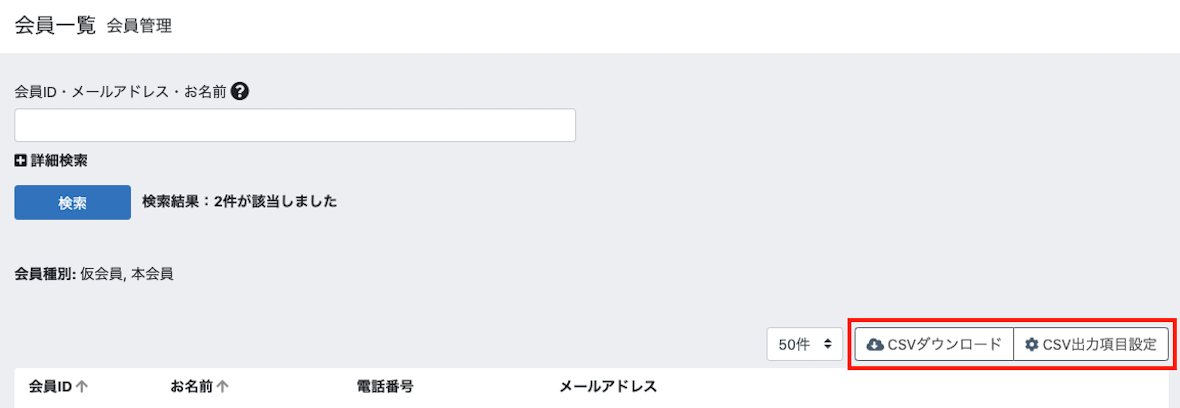Sort by 会員ID using its arrow icon
1180x408 pixels.
82,387
